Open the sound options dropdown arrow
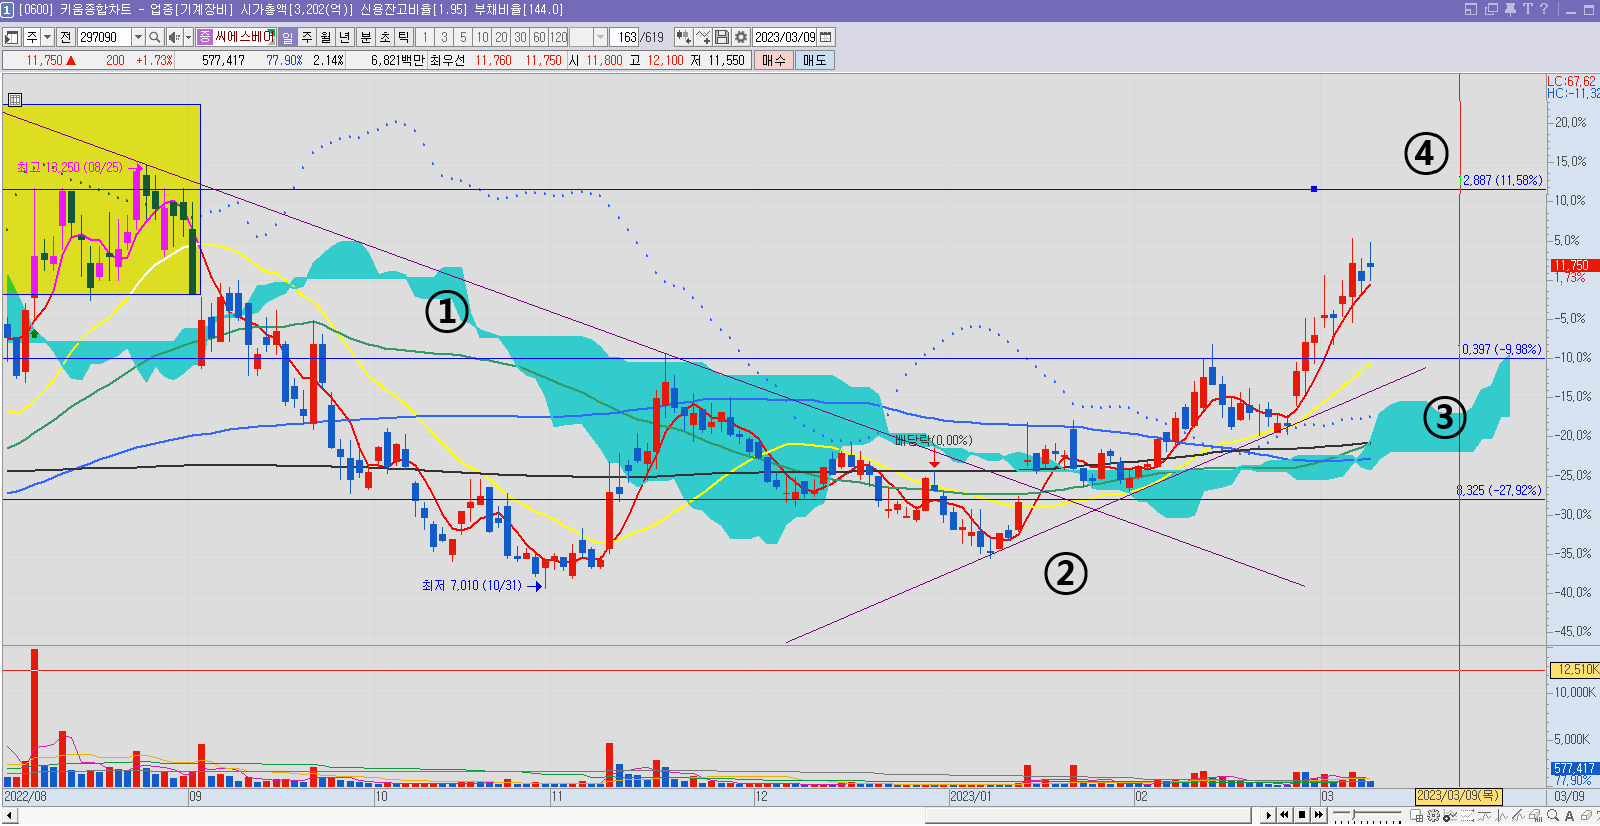Image resolution: width=1600 pixels, height=826 pixels. 188,37
